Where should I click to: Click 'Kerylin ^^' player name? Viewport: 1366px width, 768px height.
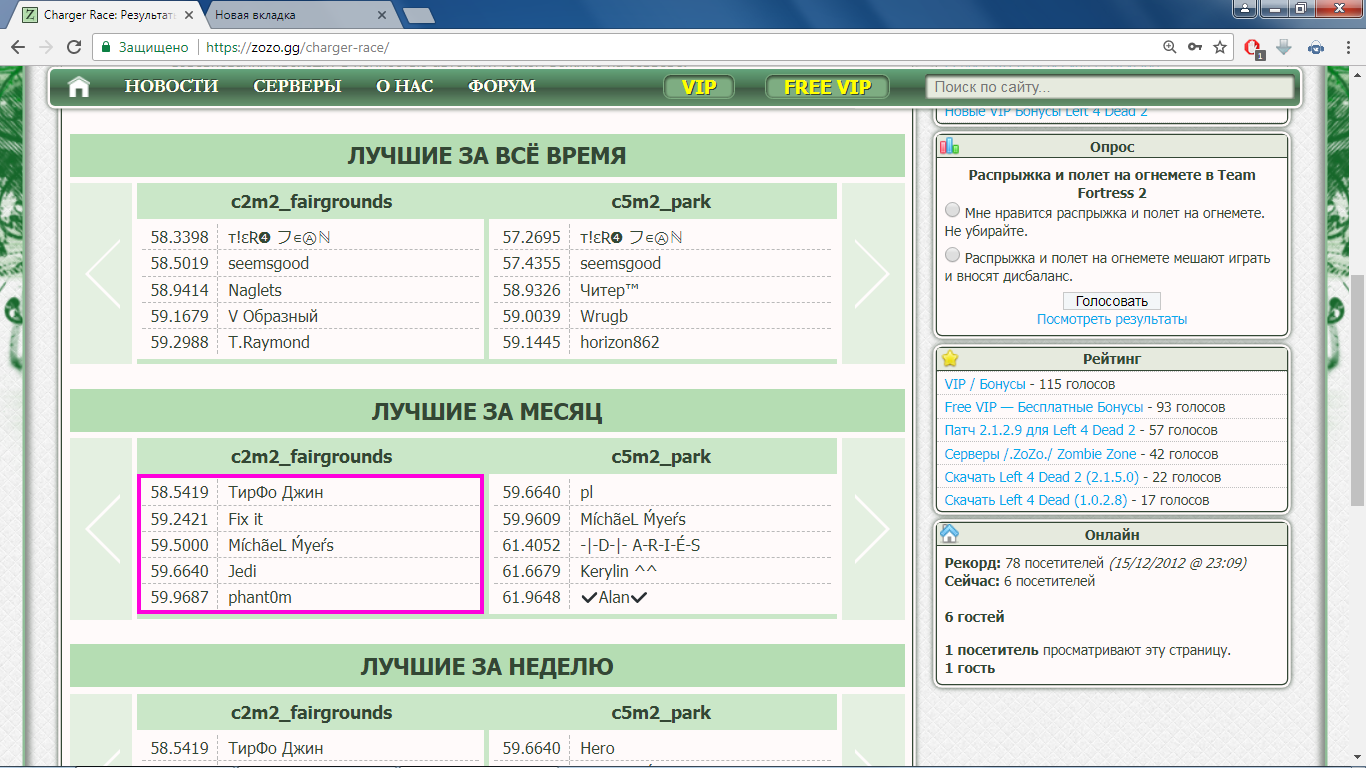618,571
